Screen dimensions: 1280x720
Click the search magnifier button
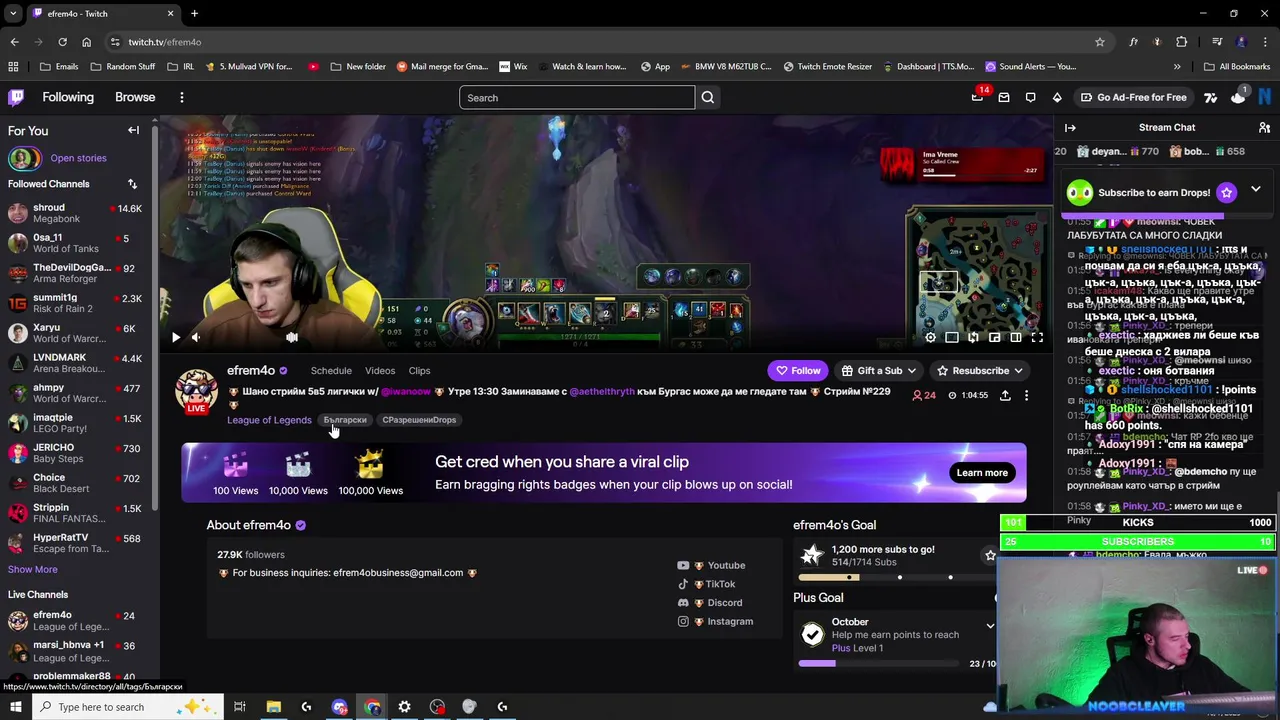point(708,97)
